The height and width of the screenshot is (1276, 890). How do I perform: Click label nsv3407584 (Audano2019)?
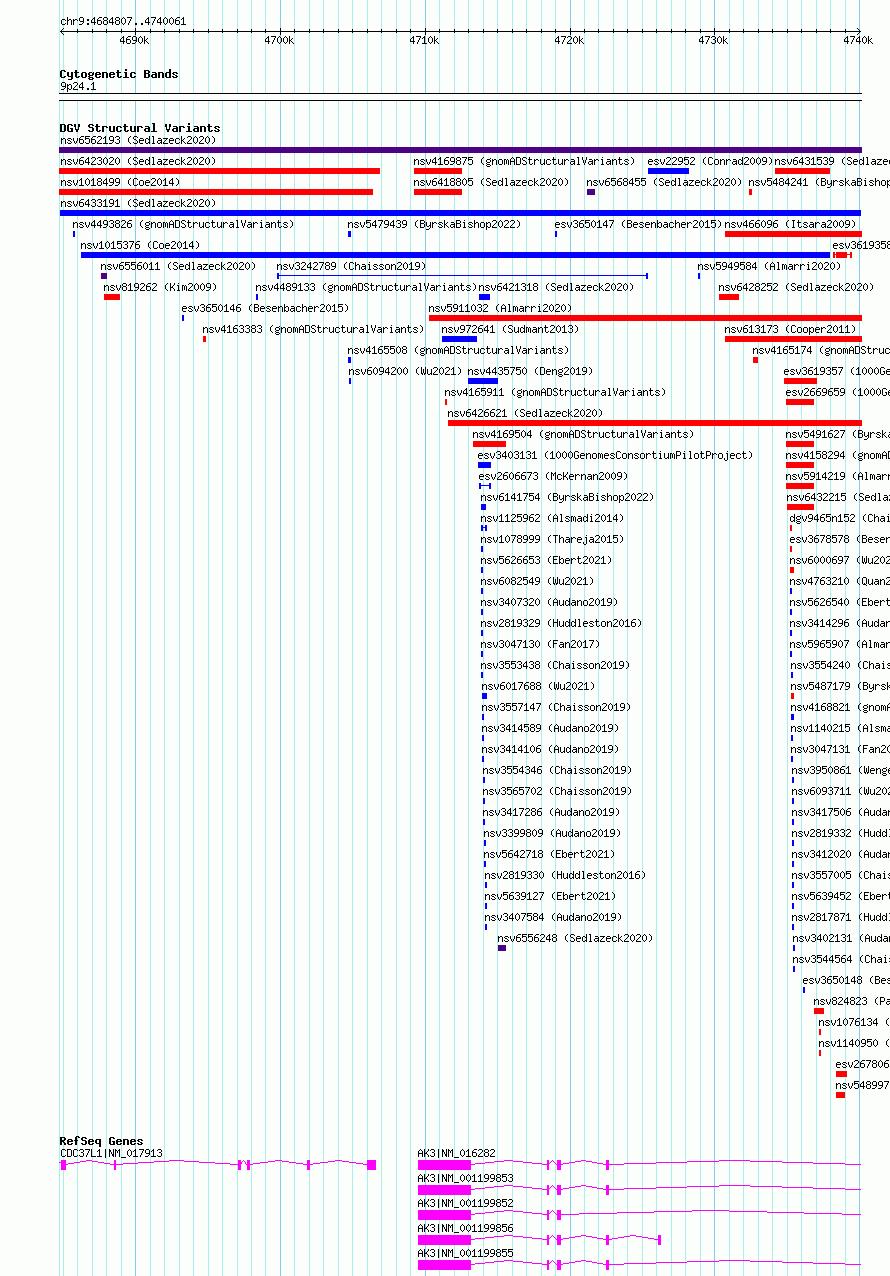click(554, 917)
